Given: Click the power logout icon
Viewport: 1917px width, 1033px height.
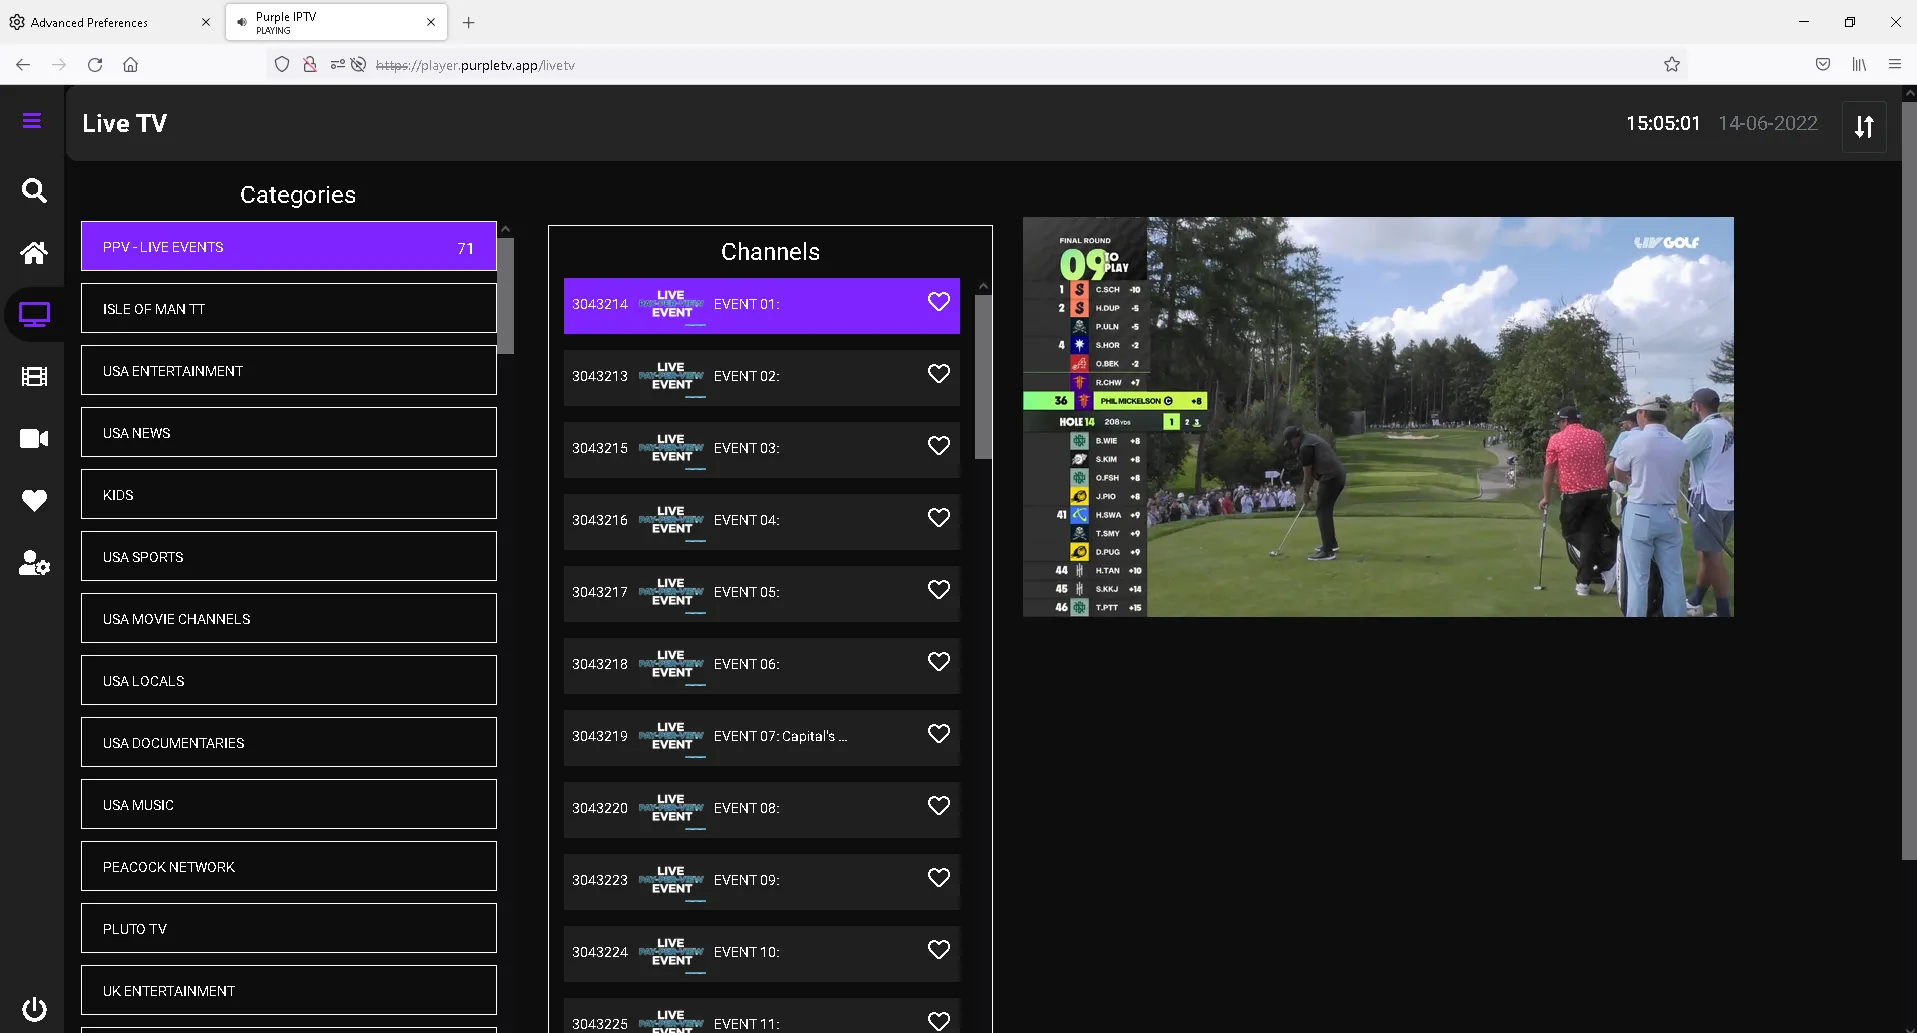Looking at the screenshot, I should coord(34,1008).
